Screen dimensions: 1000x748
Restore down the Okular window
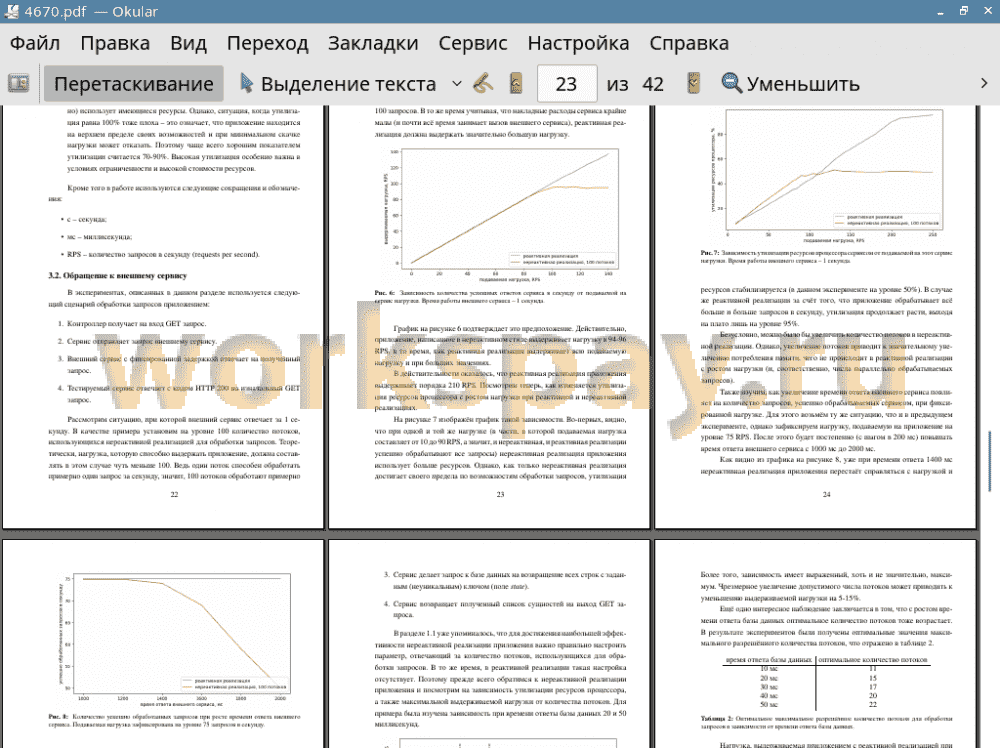click(x=964, y=11)
